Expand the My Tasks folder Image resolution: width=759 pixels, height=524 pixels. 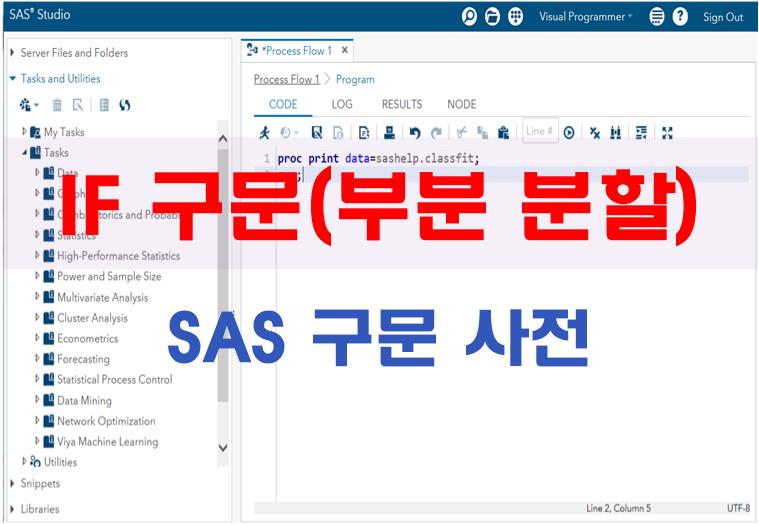(24, 131)
